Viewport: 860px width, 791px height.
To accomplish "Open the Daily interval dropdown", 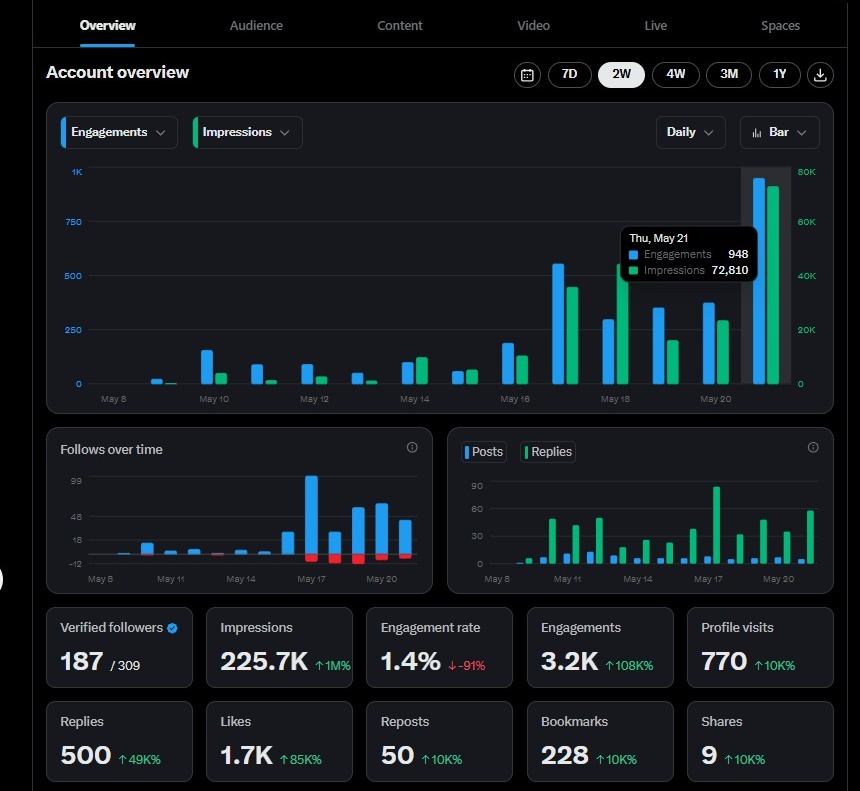I will (x=691, y=132).
